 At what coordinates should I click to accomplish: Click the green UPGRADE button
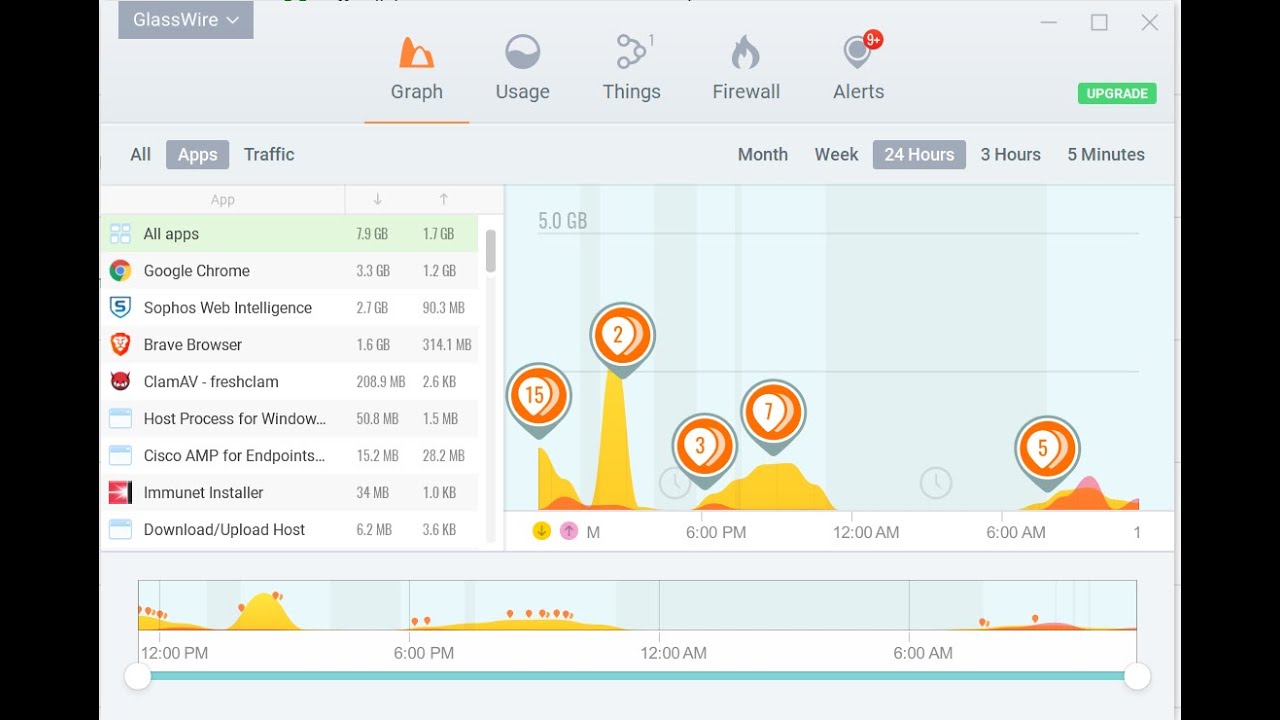(1117, 93)
